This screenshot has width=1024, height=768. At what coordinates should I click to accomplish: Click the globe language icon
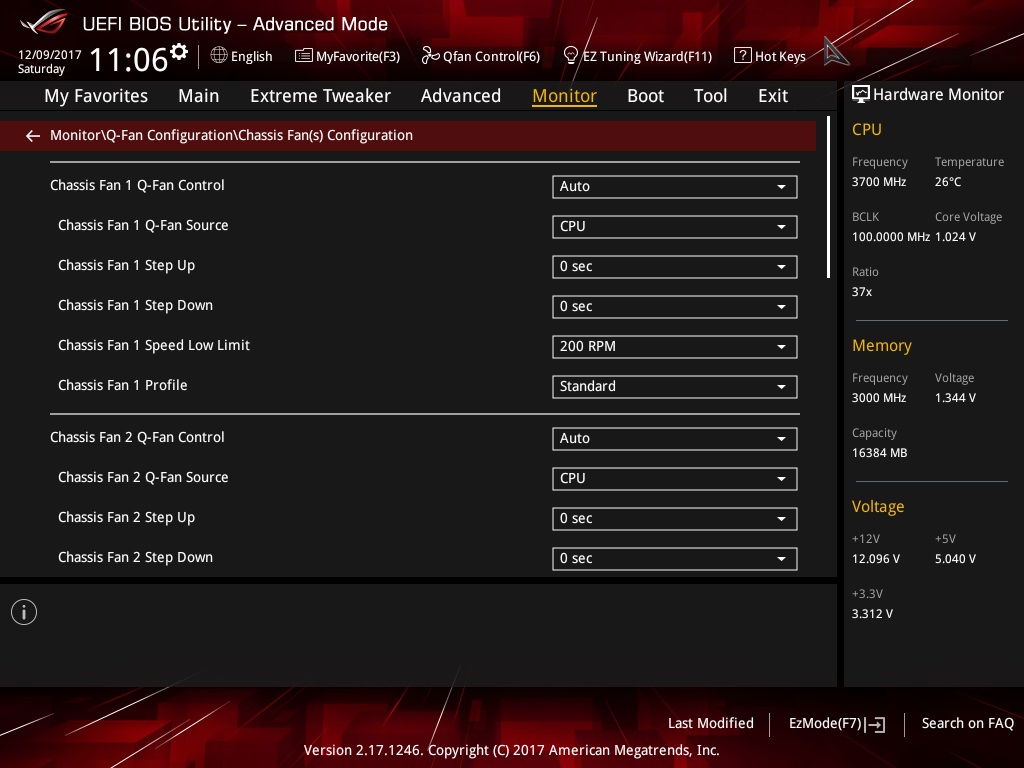219,56
